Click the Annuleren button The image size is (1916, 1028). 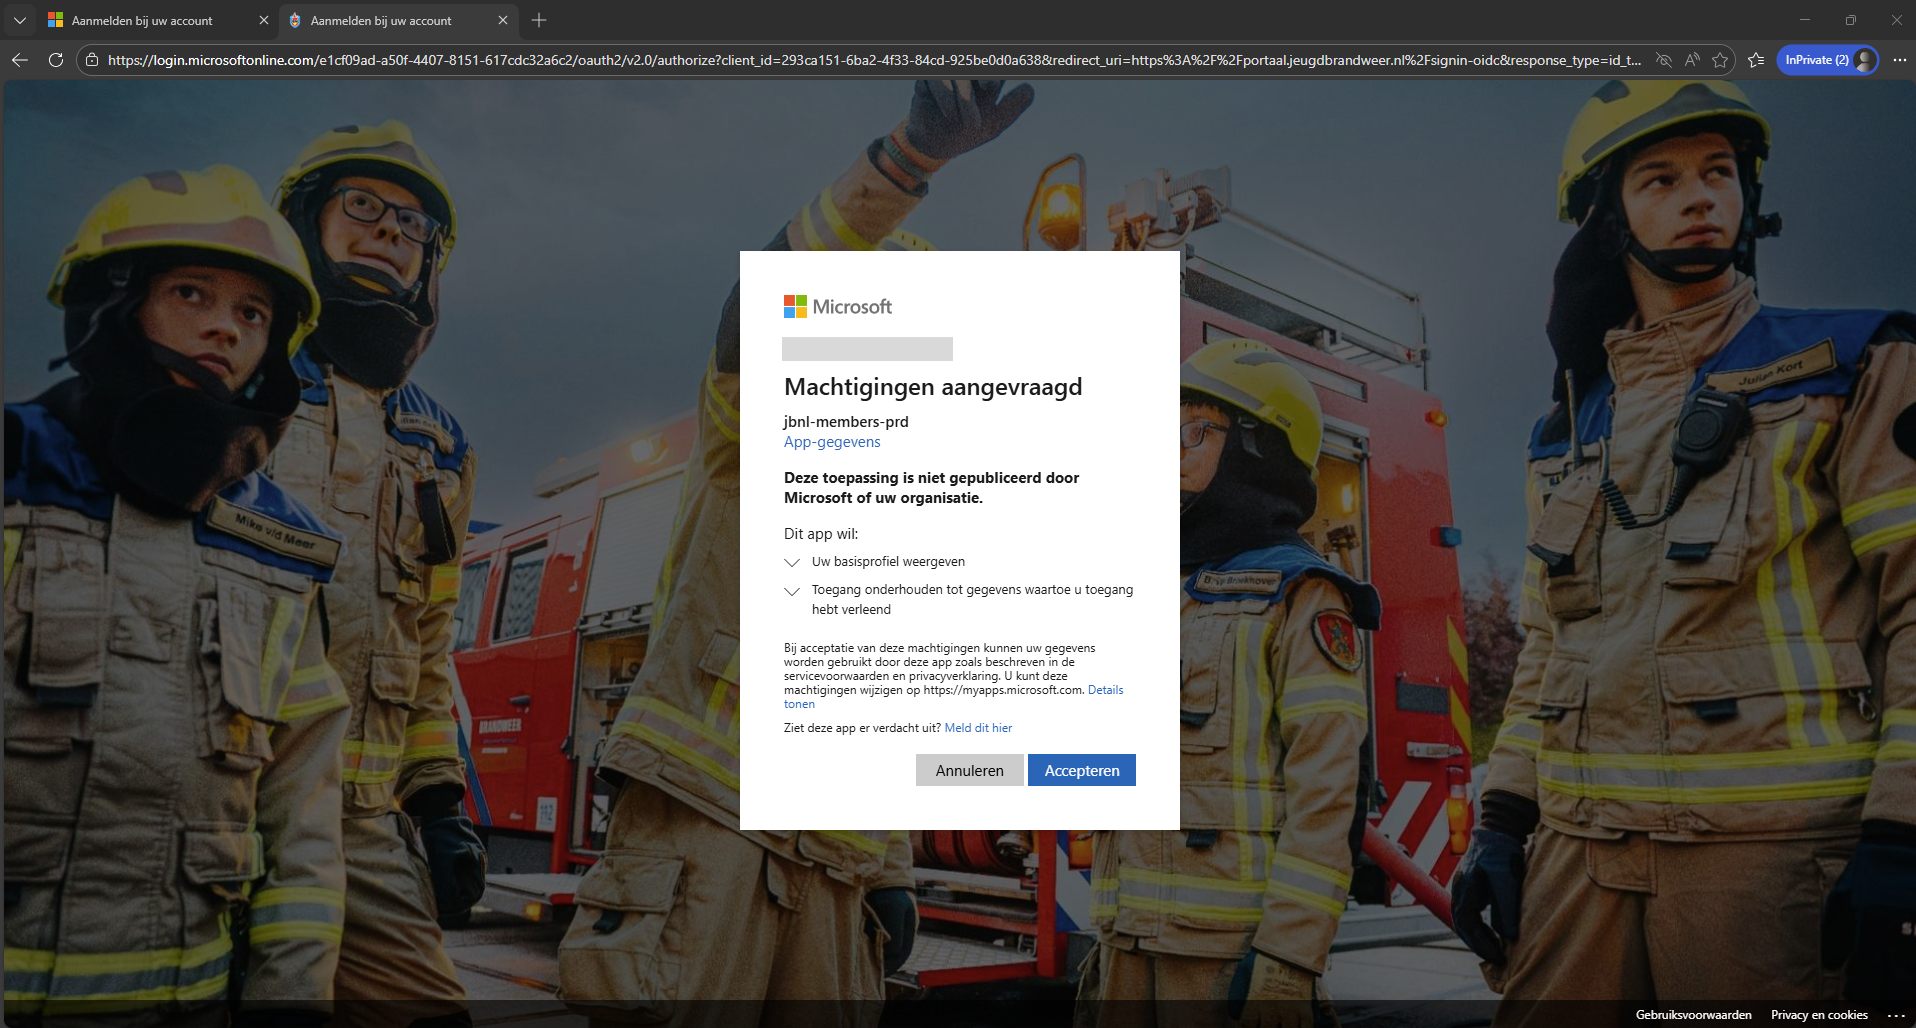pos(970,770)
